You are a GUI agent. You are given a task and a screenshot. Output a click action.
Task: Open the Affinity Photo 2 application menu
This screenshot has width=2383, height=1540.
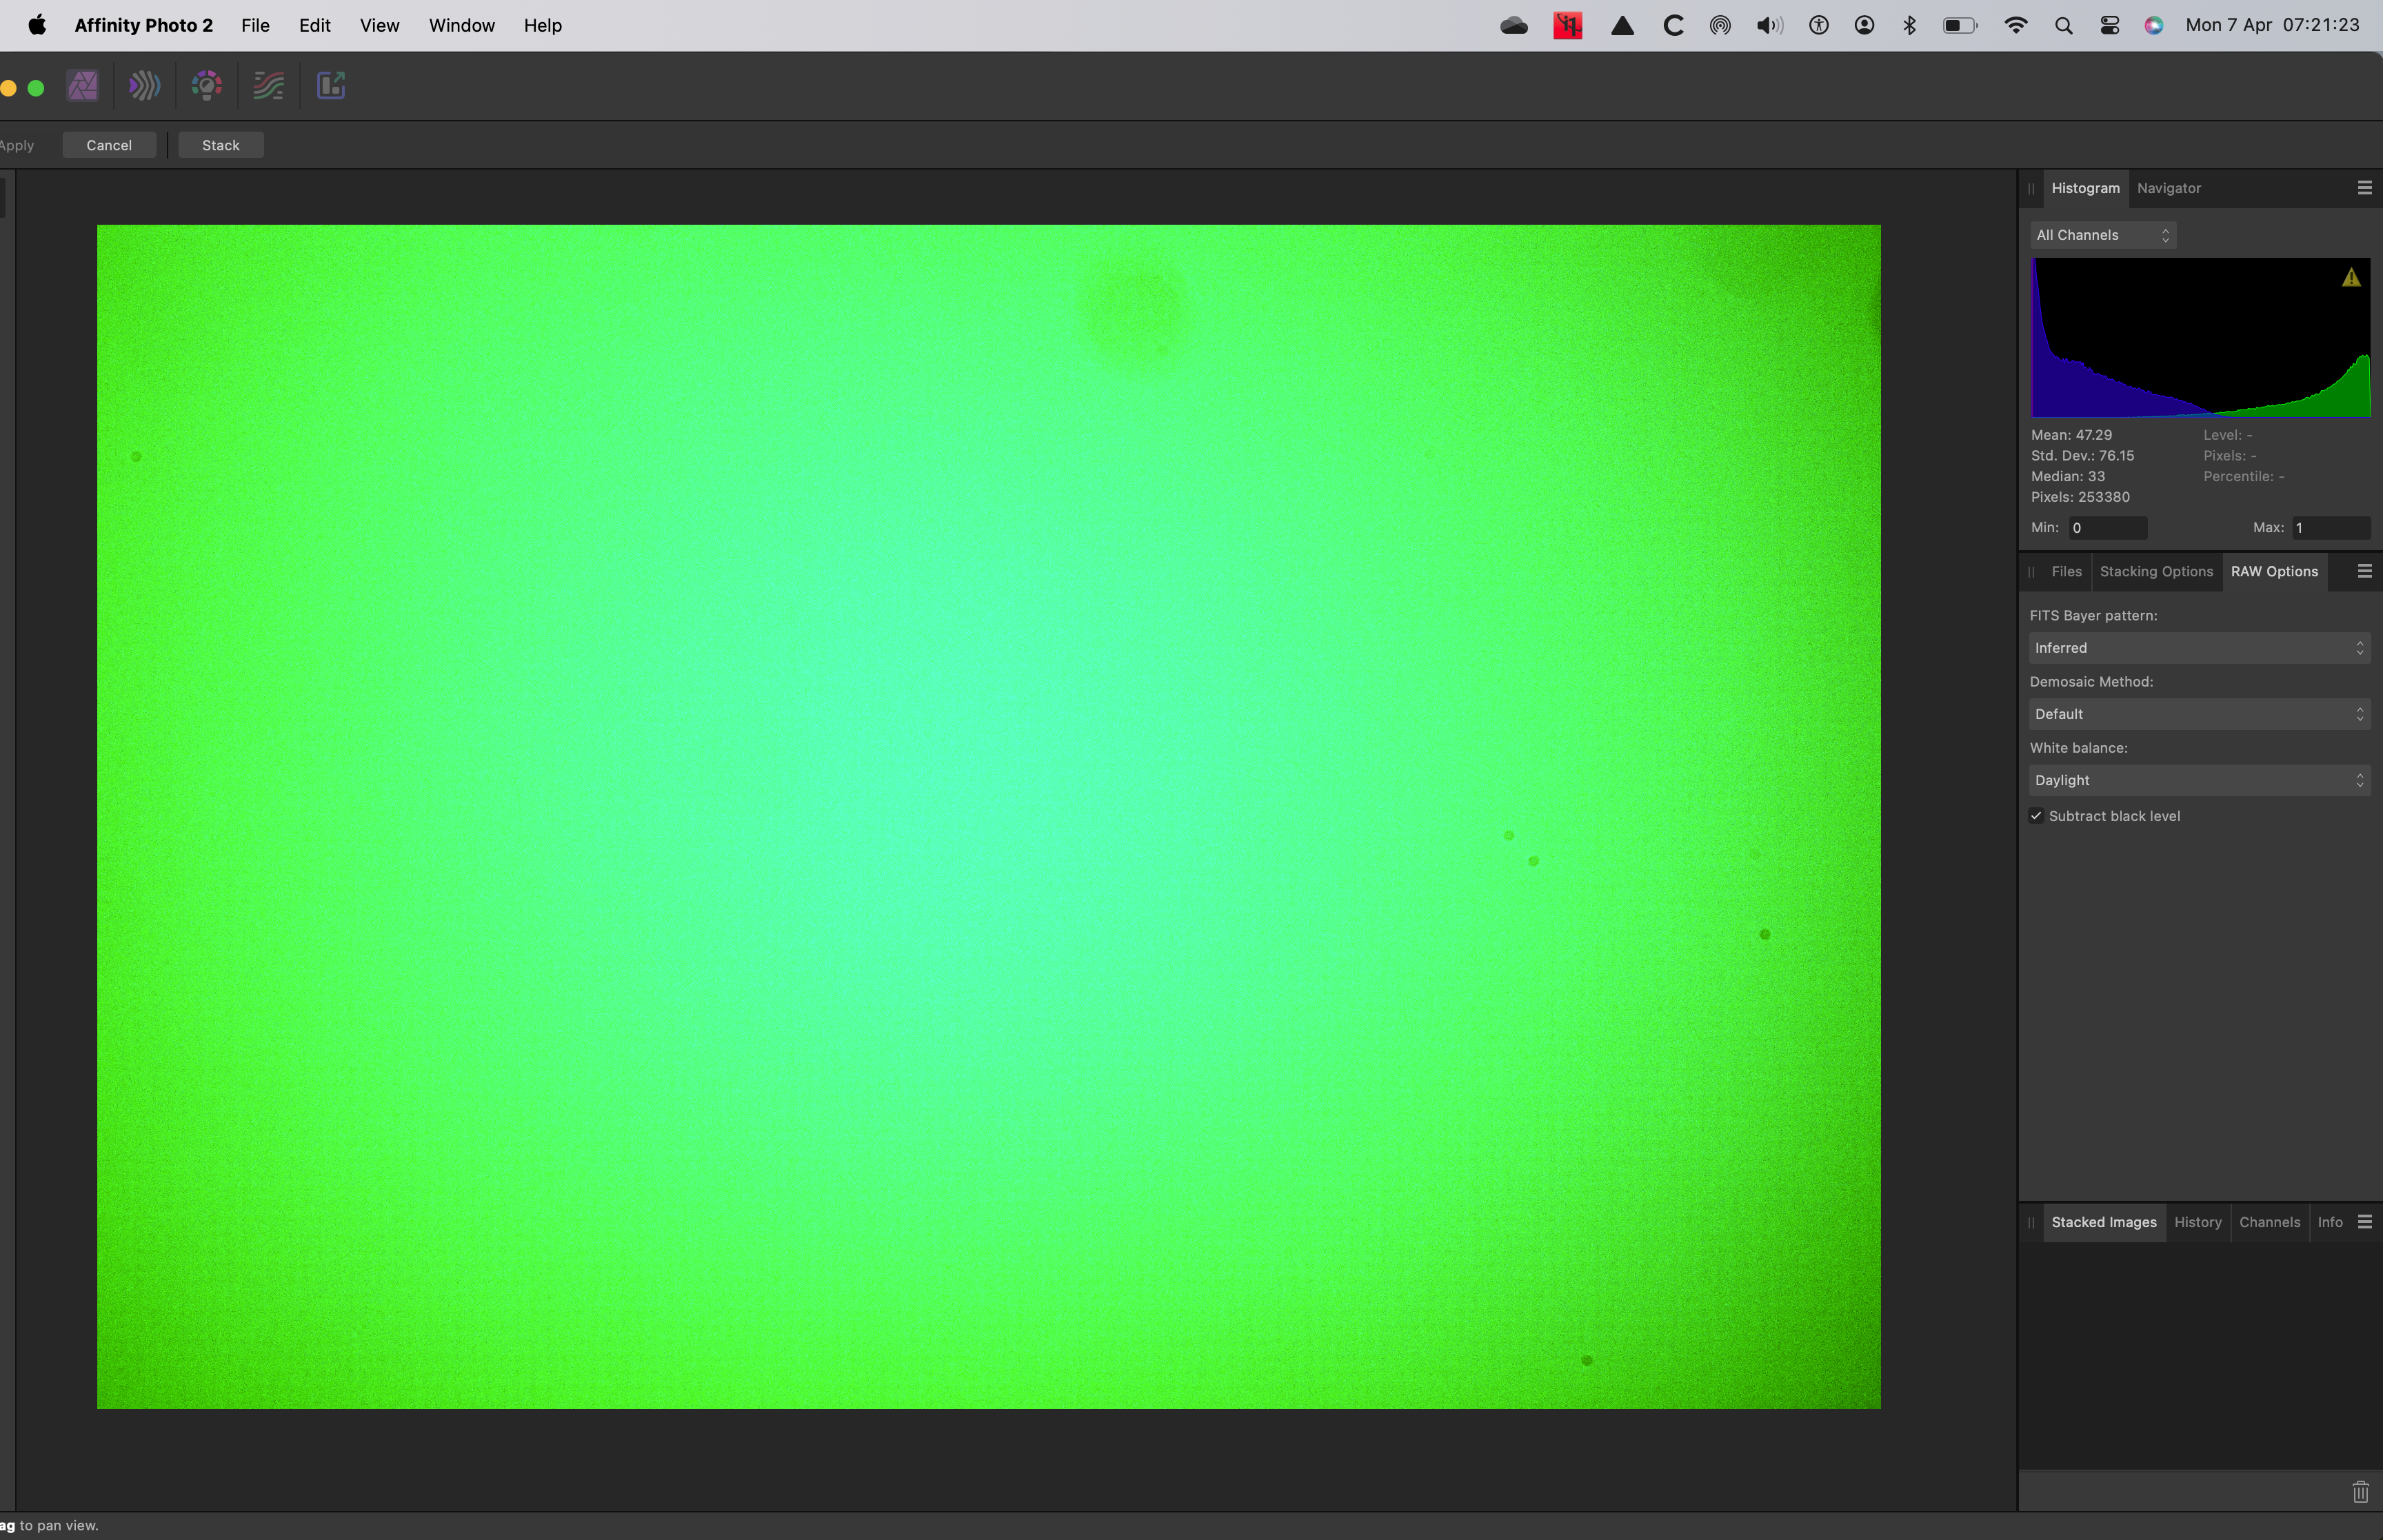coord(143,25)
